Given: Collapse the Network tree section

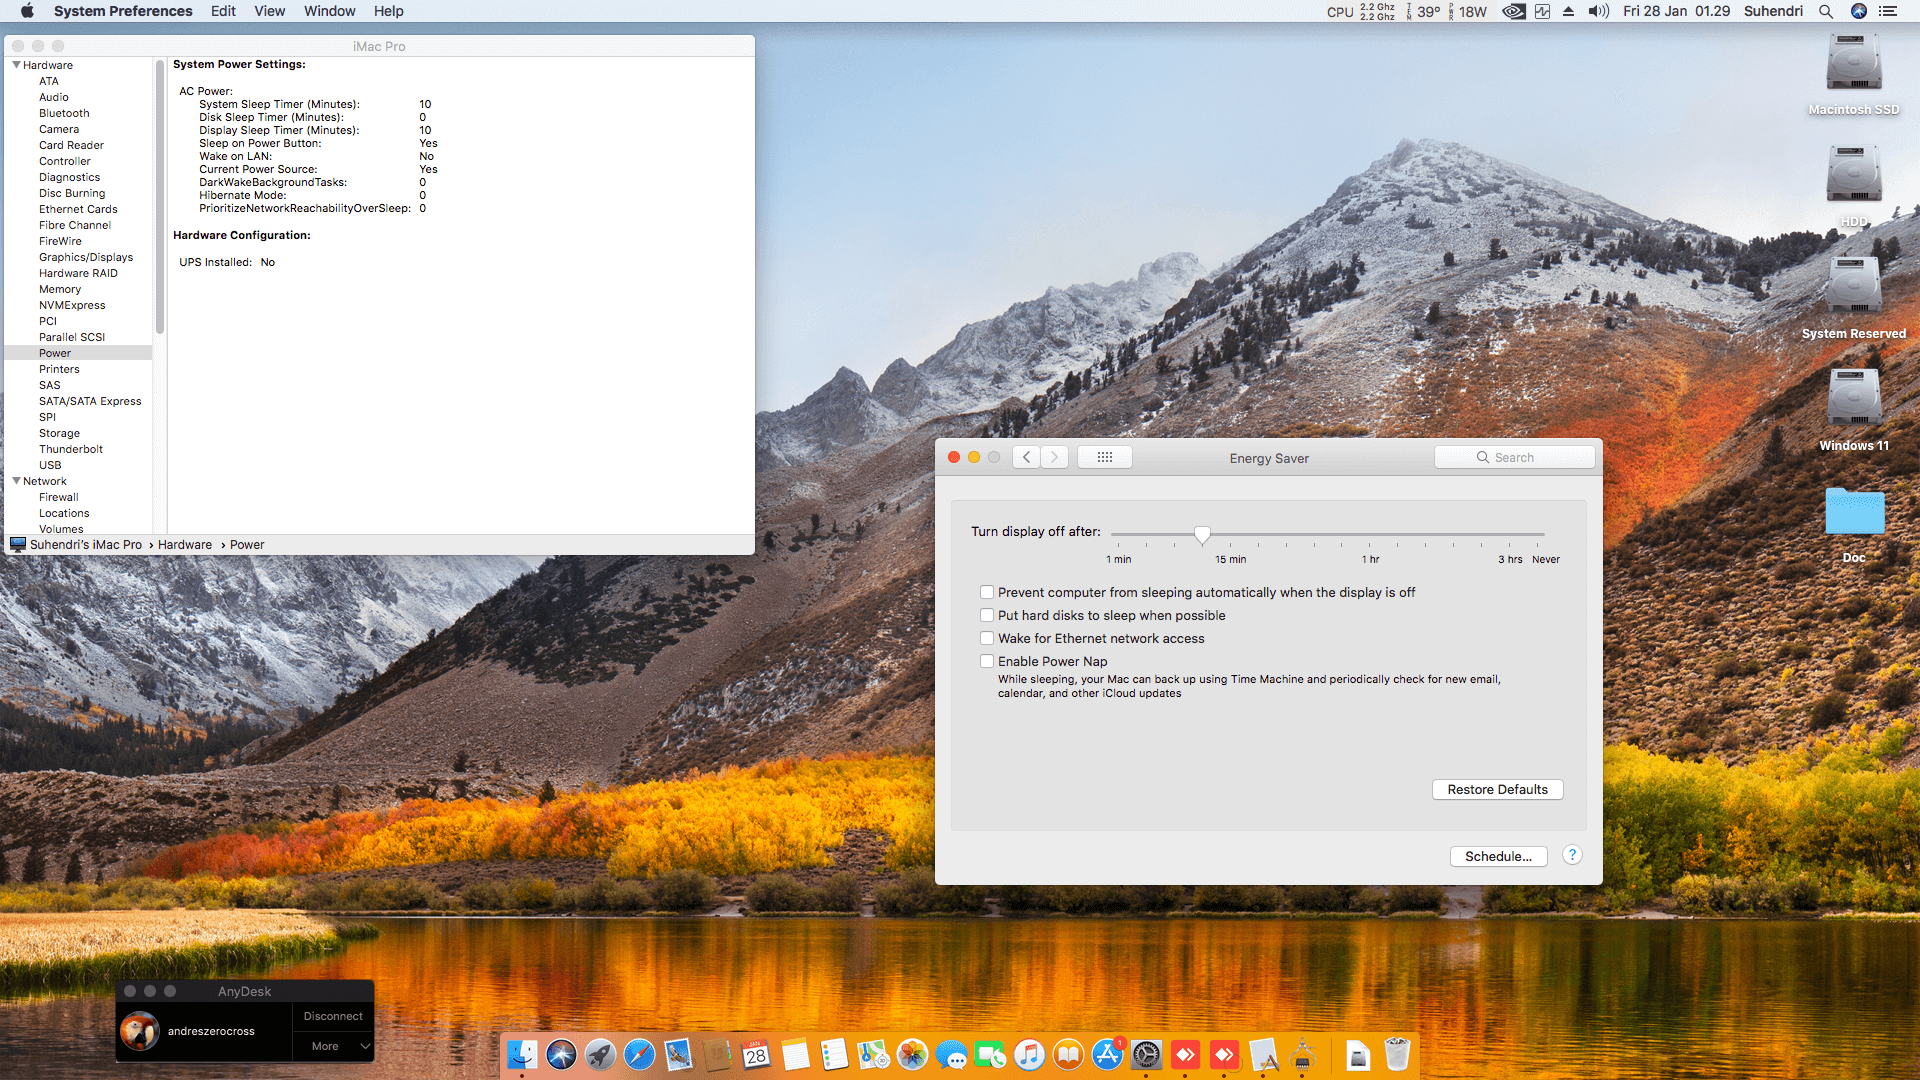Looking at the screenshot, I should tap(16, 481).
